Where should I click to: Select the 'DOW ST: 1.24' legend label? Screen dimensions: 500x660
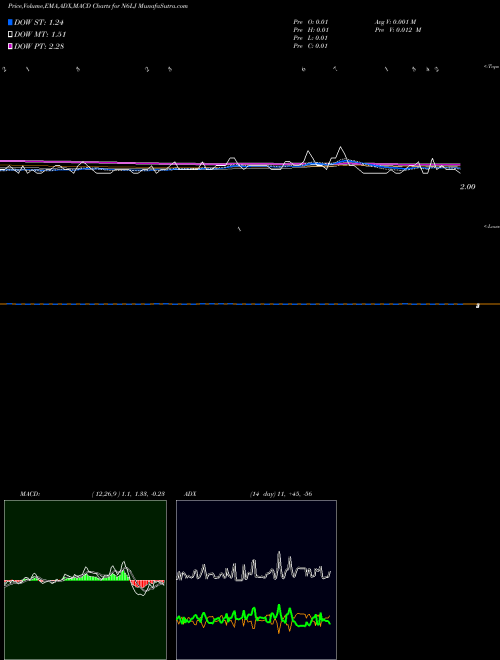pyautogui.click(x=39, y=22)
